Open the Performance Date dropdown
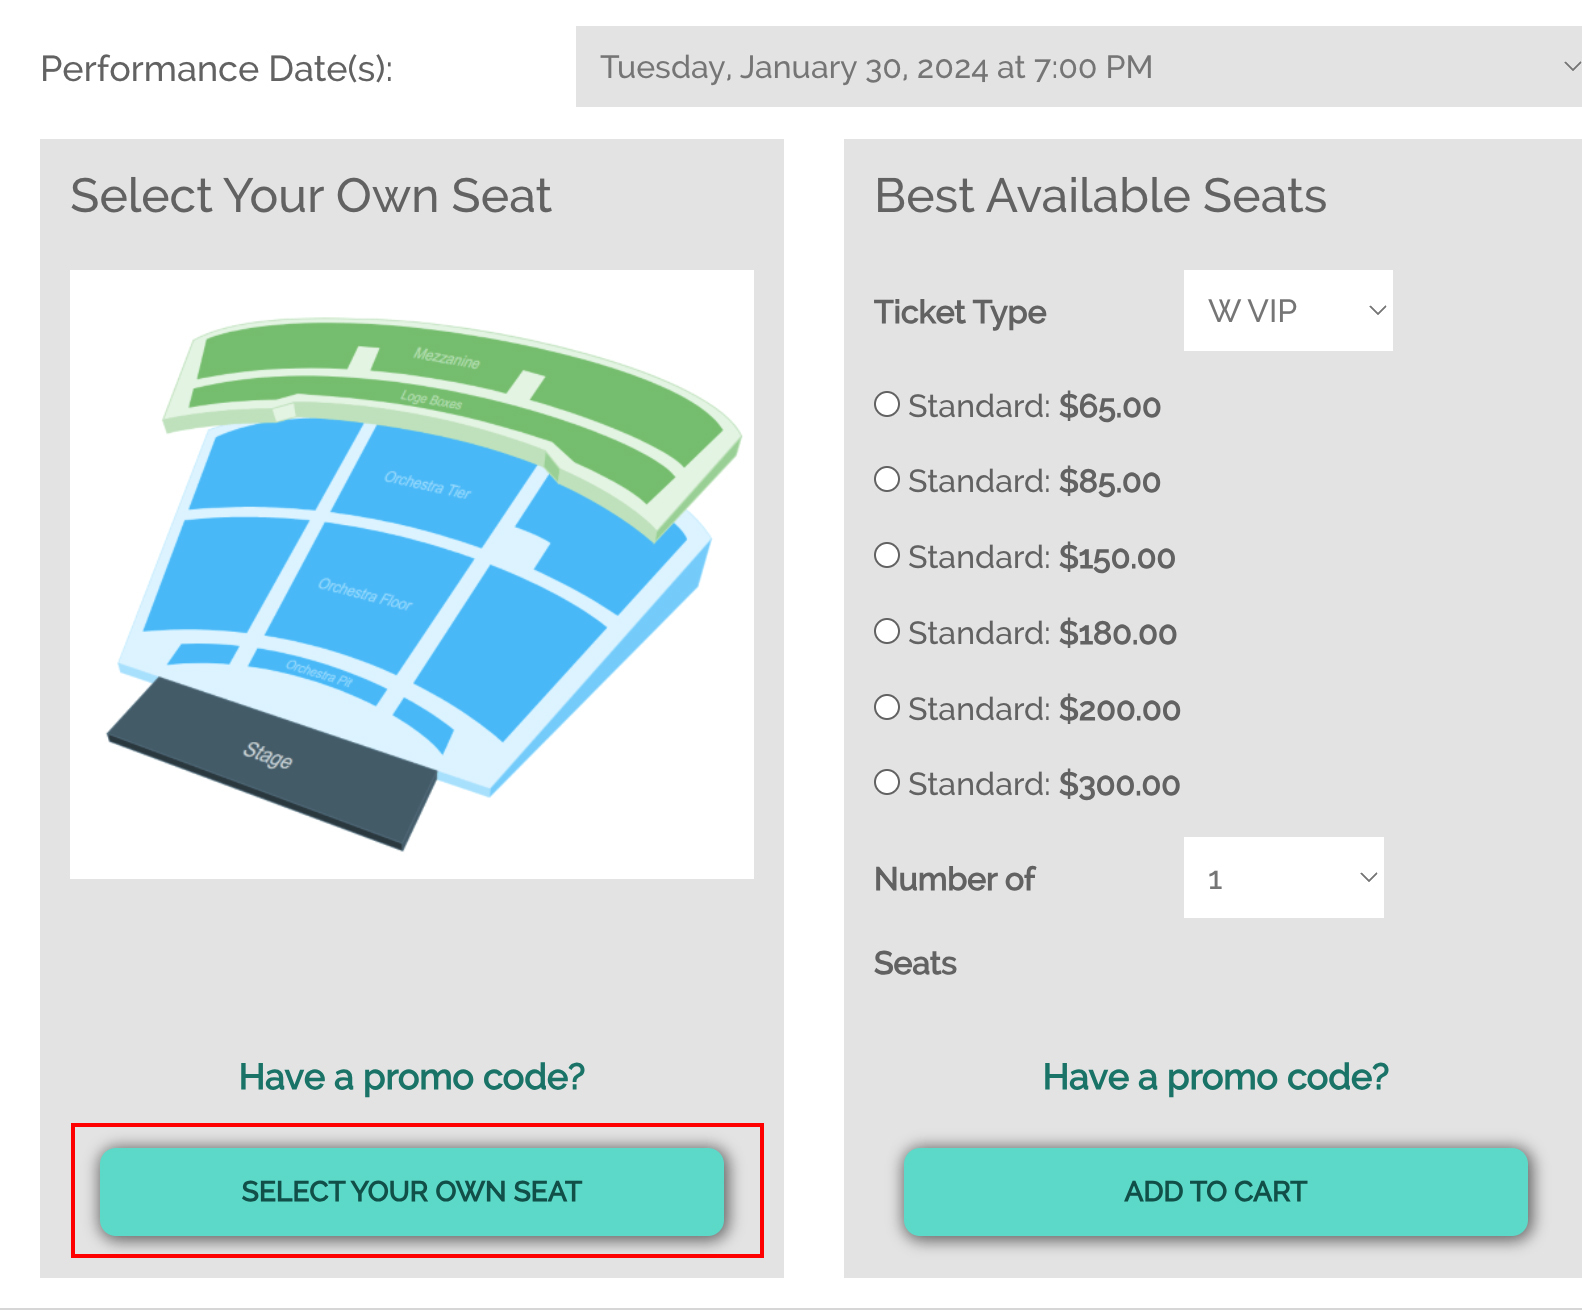Screen dimensions: 1582x1310 click(1078, 67)
